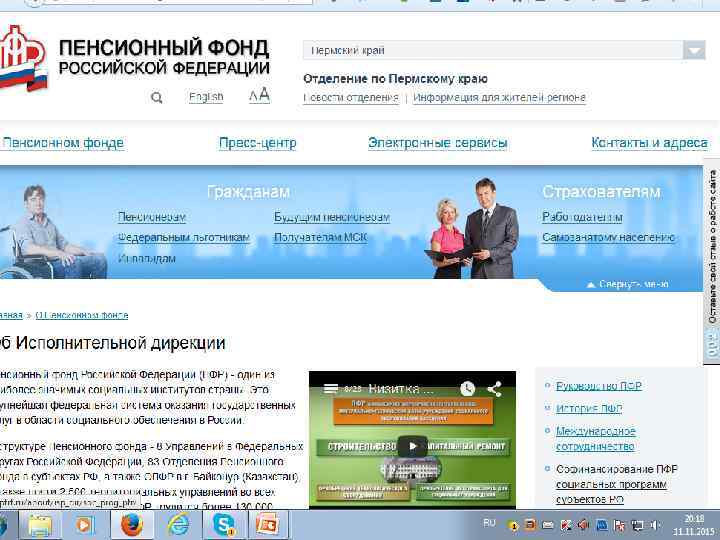The image size is (720, 540).
Task: Open Internet Explorer from the taskbar
Action: coord(177,525)
